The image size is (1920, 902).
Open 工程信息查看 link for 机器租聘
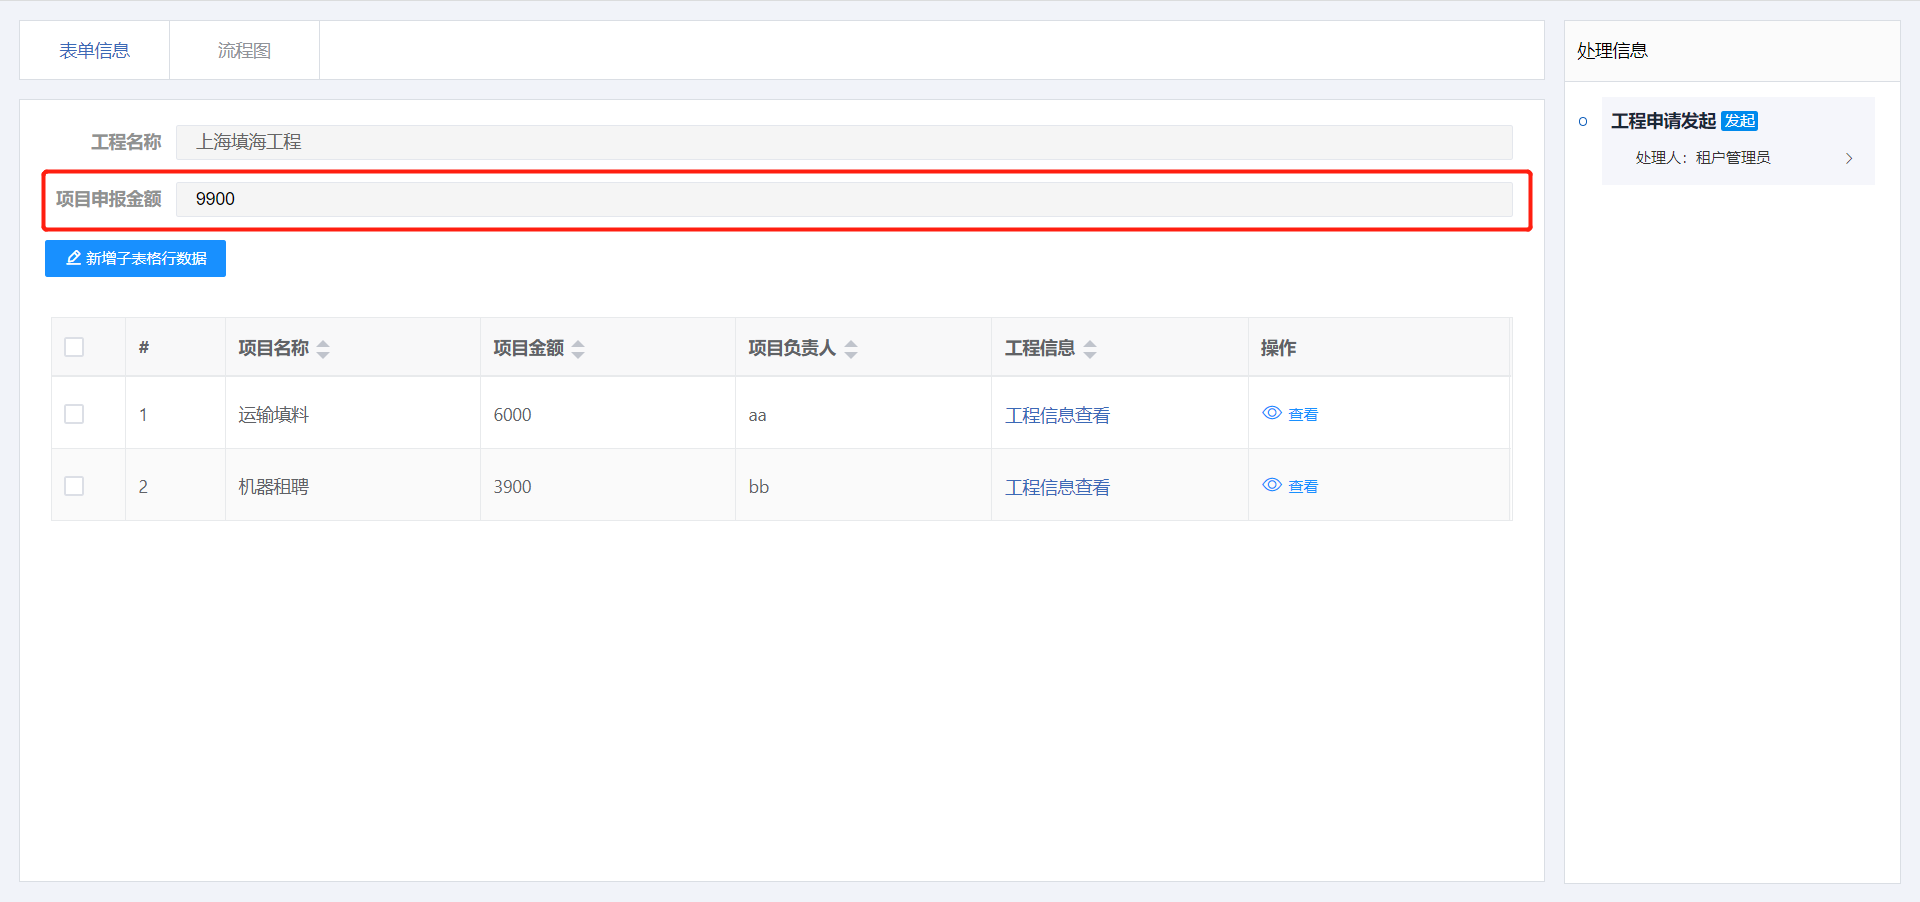[x=1057, y=487]
